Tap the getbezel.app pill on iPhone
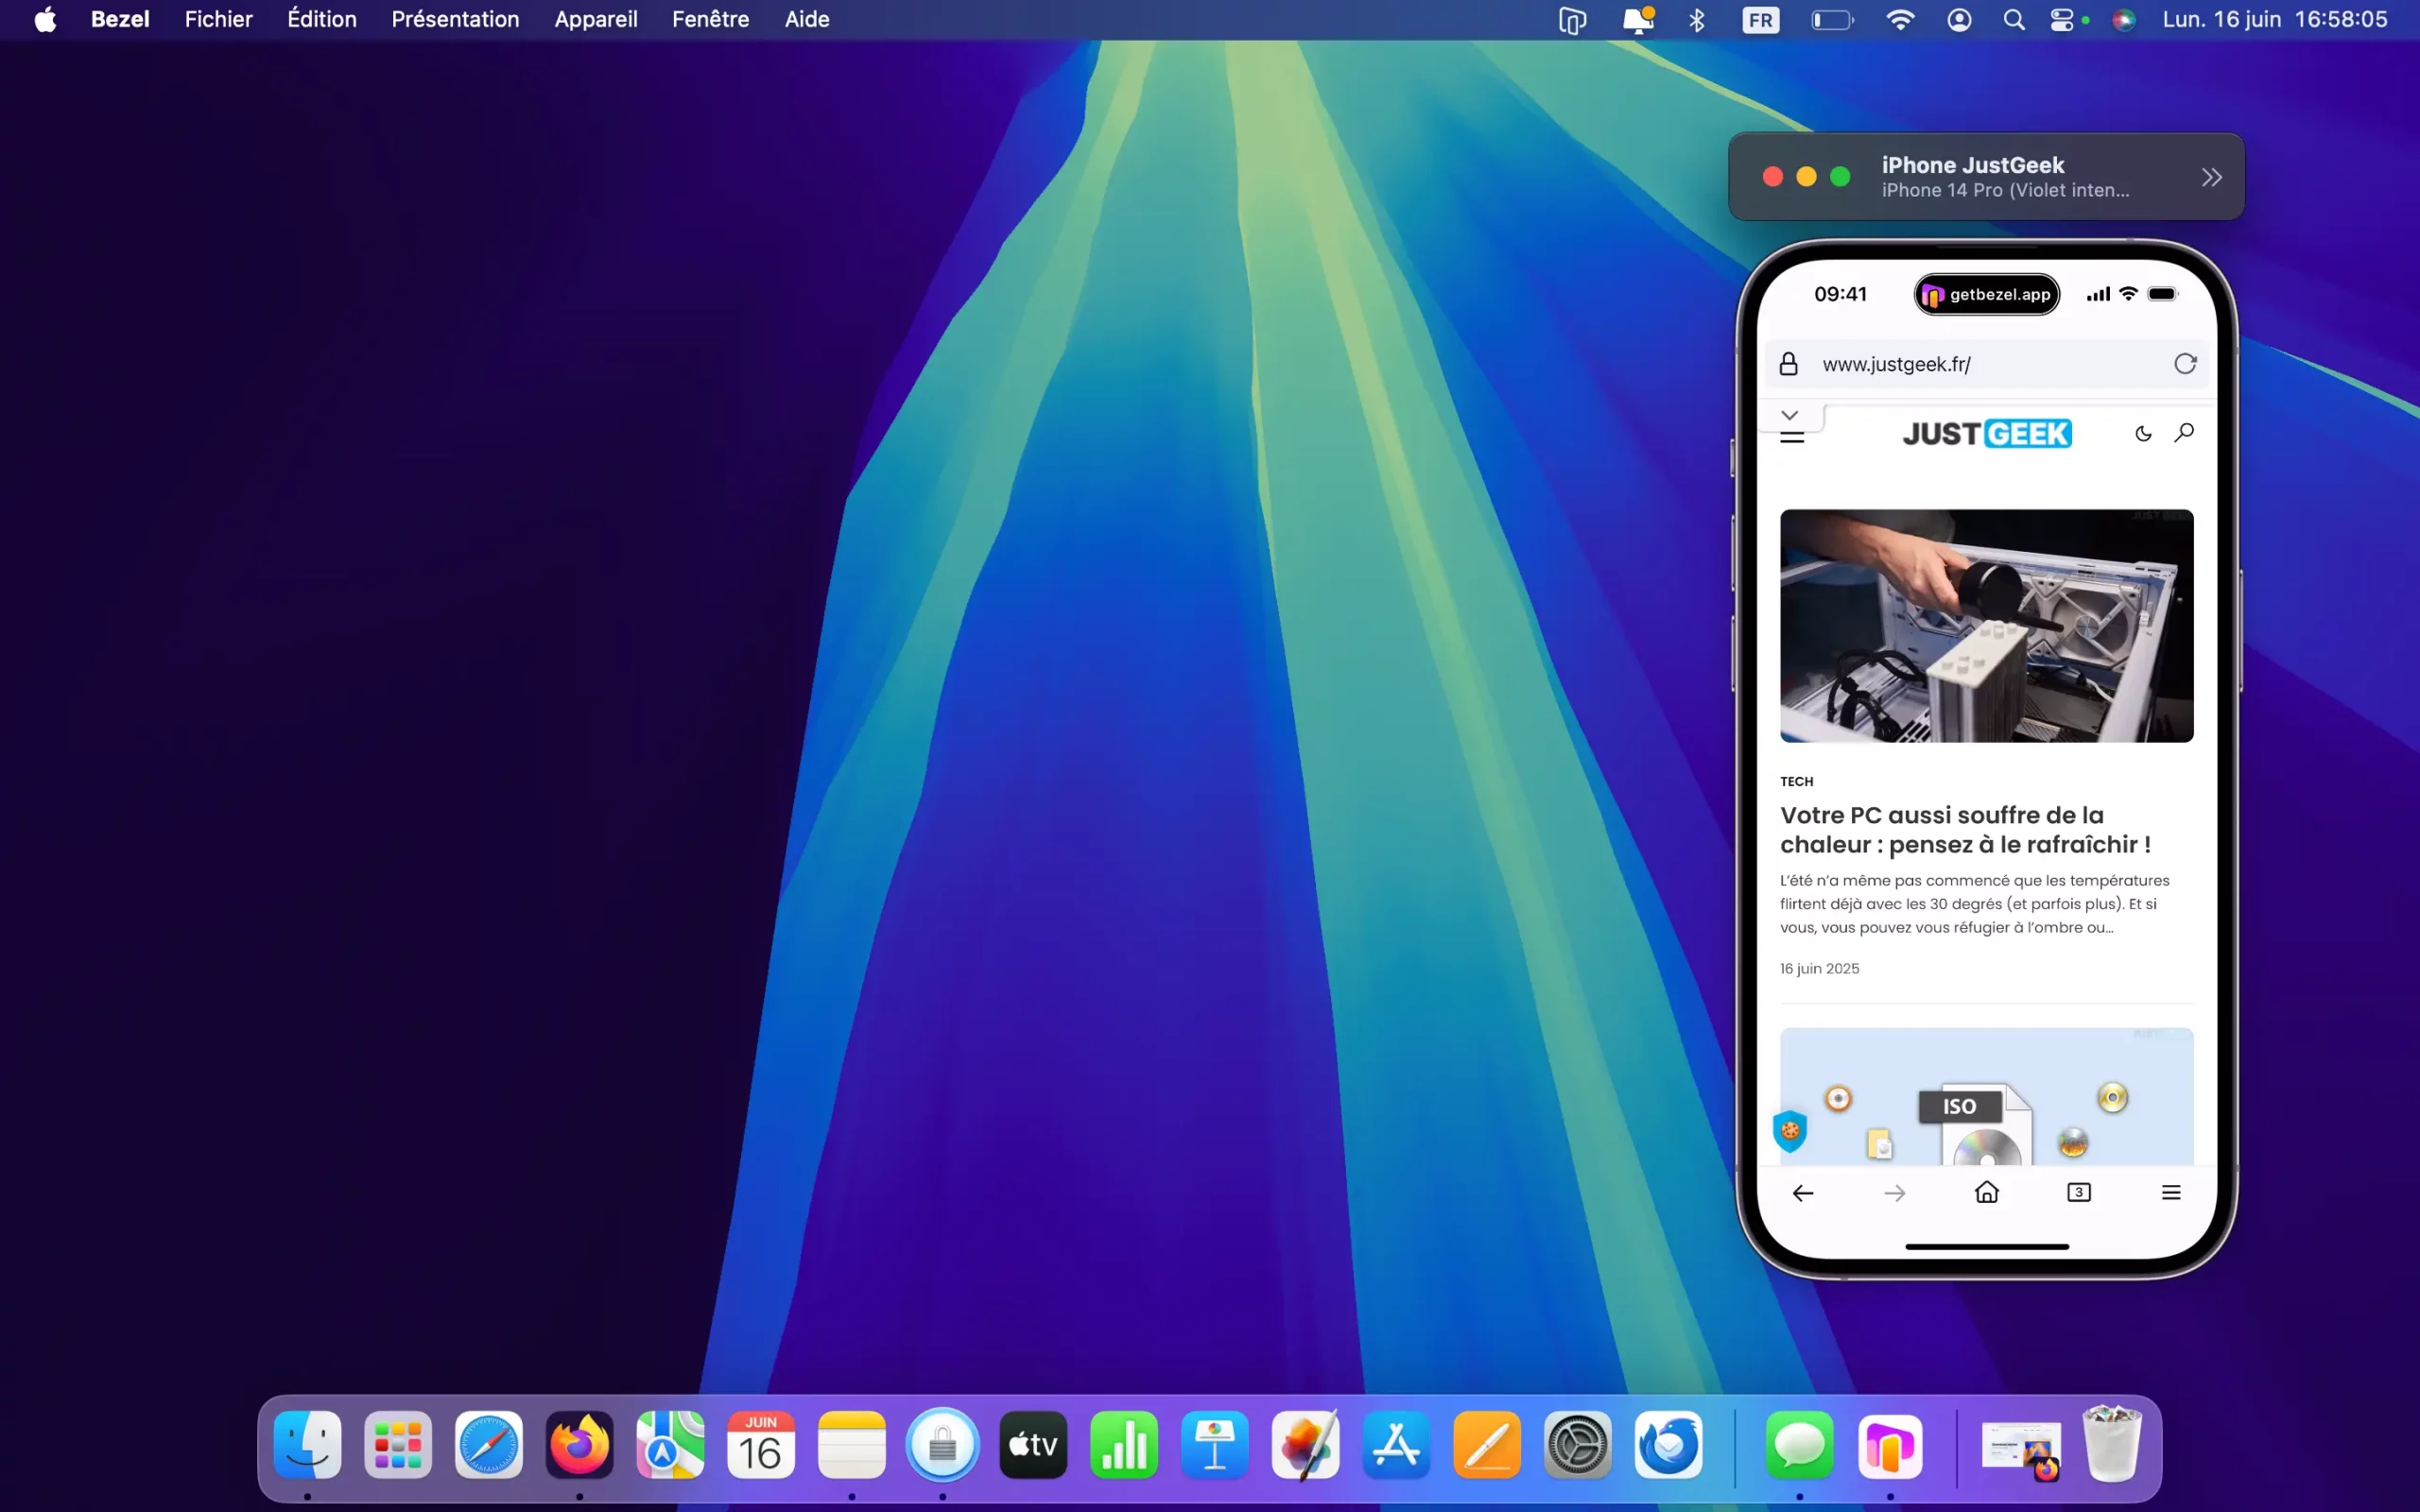Image resolution: width=2420 pixels, height=1512 pixels. coord(1987,294)
